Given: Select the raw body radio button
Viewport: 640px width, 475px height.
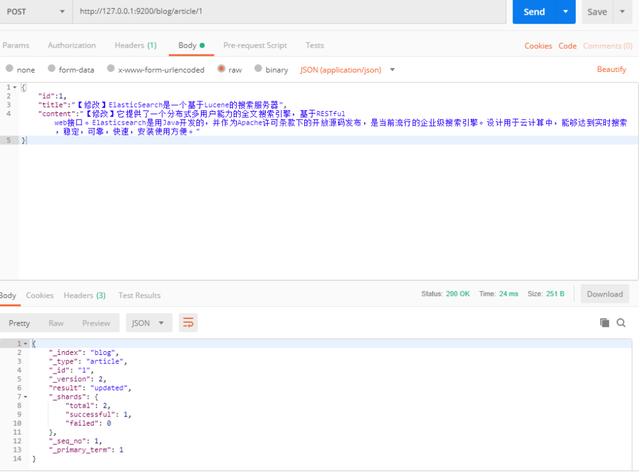Looking at the screenshot, I should click(x=221, y=69).
